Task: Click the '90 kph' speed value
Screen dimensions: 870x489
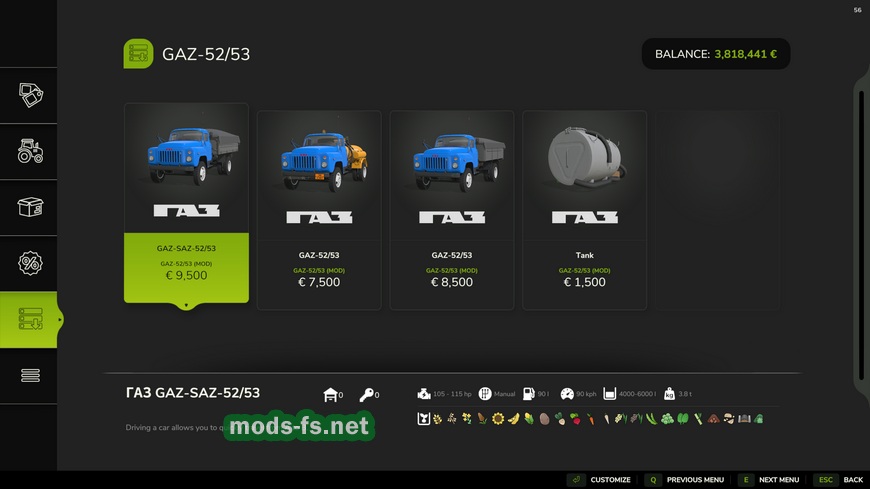Action: coord(586,394)
